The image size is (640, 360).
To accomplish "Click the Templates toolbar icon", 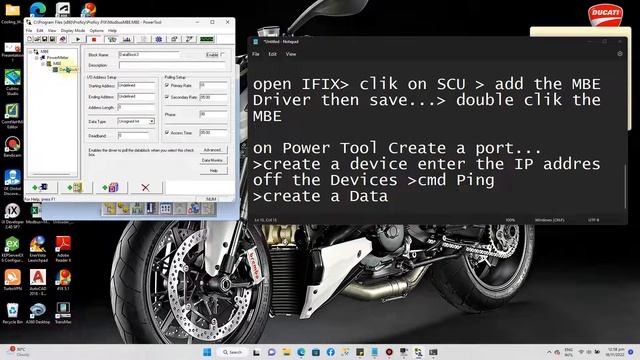I will (x=174, y=39).
